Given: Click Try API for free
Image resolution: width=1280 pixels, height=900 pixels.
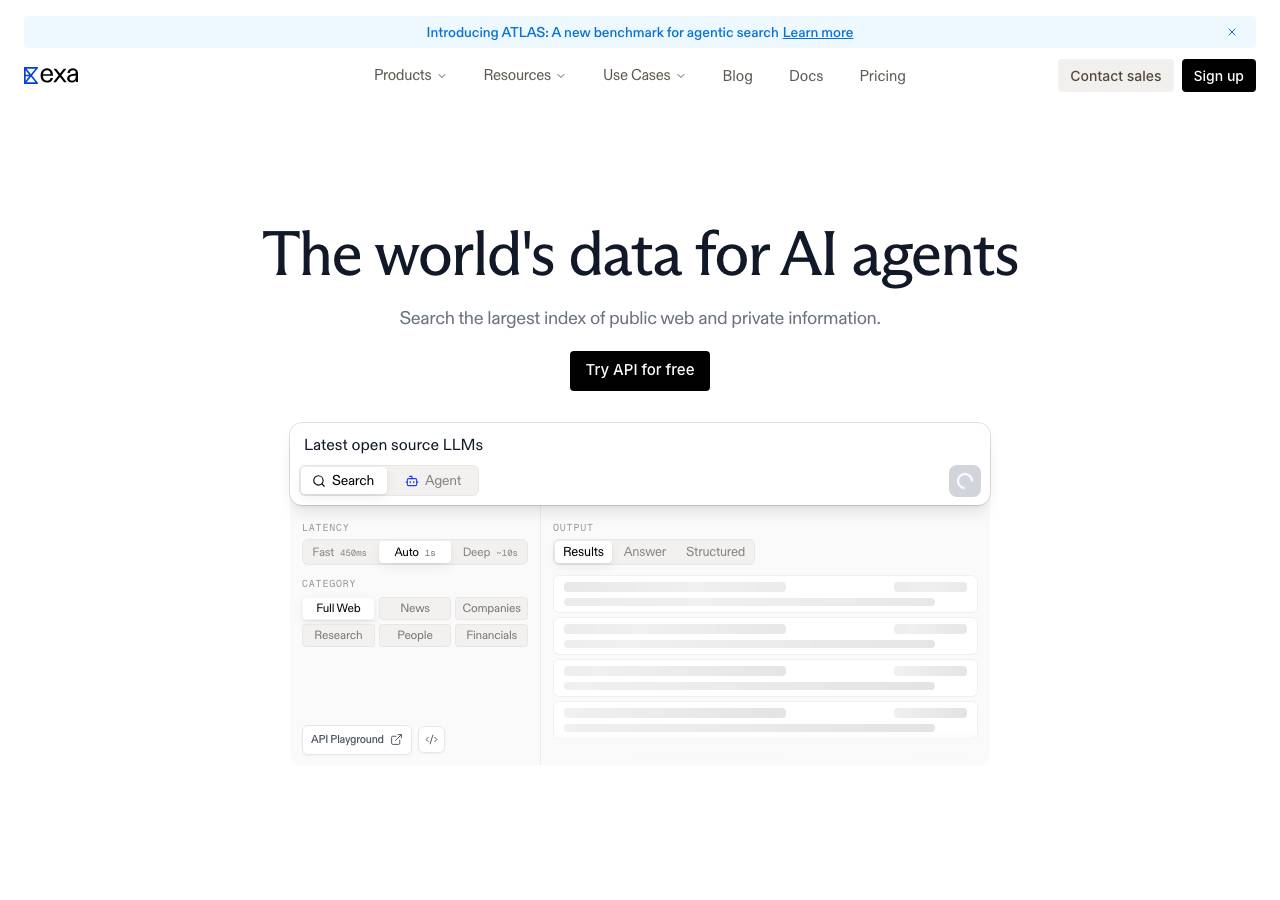Looking at the screenshot, I should [640, 371].
